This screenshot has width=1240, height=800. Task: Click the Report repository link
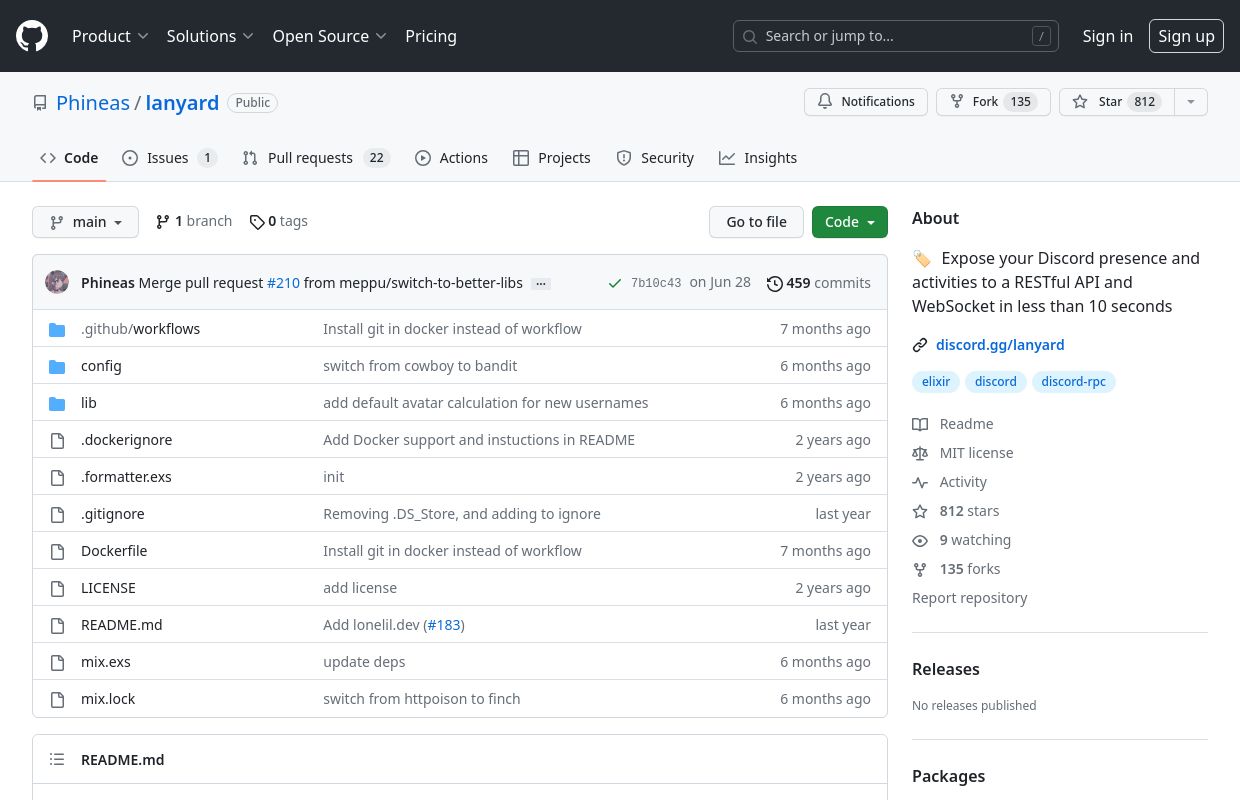pos(970,598)
